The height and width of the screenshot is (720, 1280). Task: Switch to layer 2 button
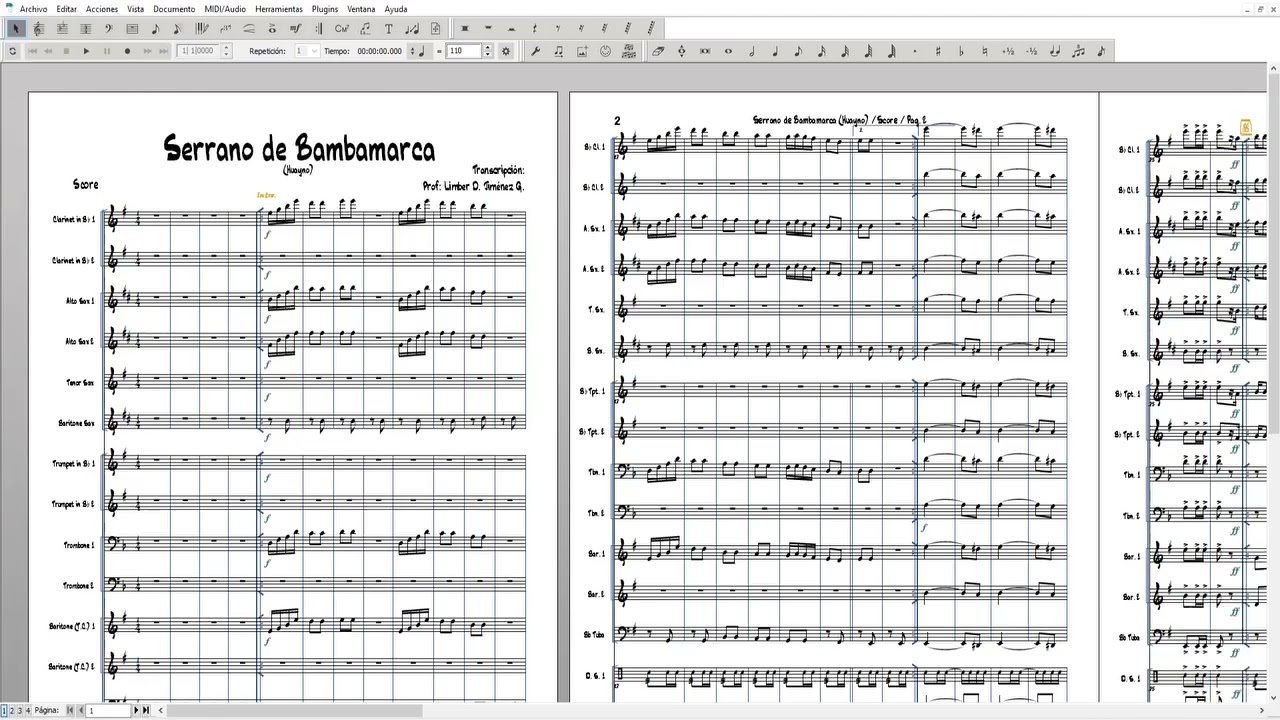coord(12,710)
